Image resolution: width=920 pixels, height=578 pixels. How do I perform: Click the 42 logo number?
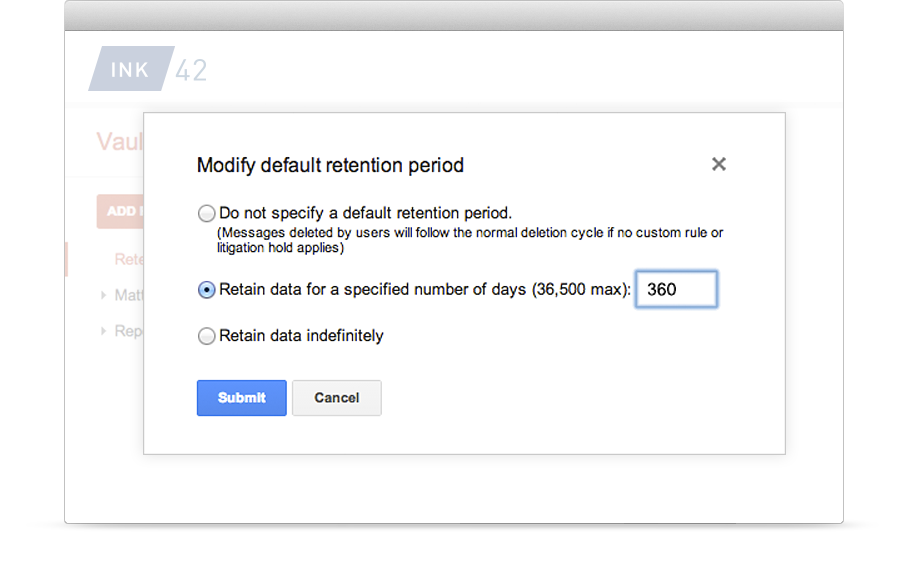tap(191, 70)
